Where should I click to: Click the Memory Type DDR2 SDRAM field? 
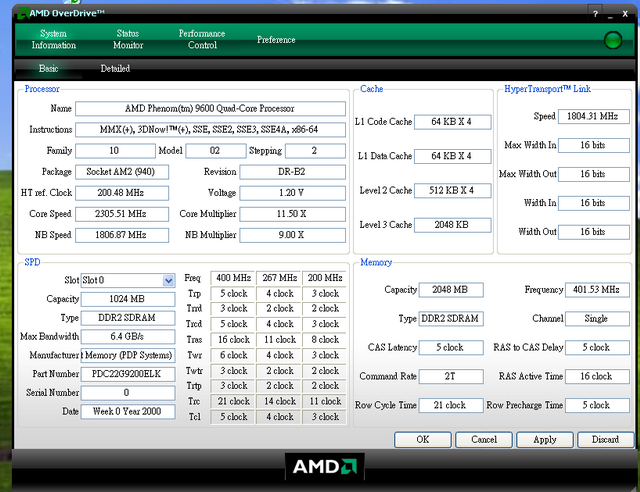pos(451,319)
